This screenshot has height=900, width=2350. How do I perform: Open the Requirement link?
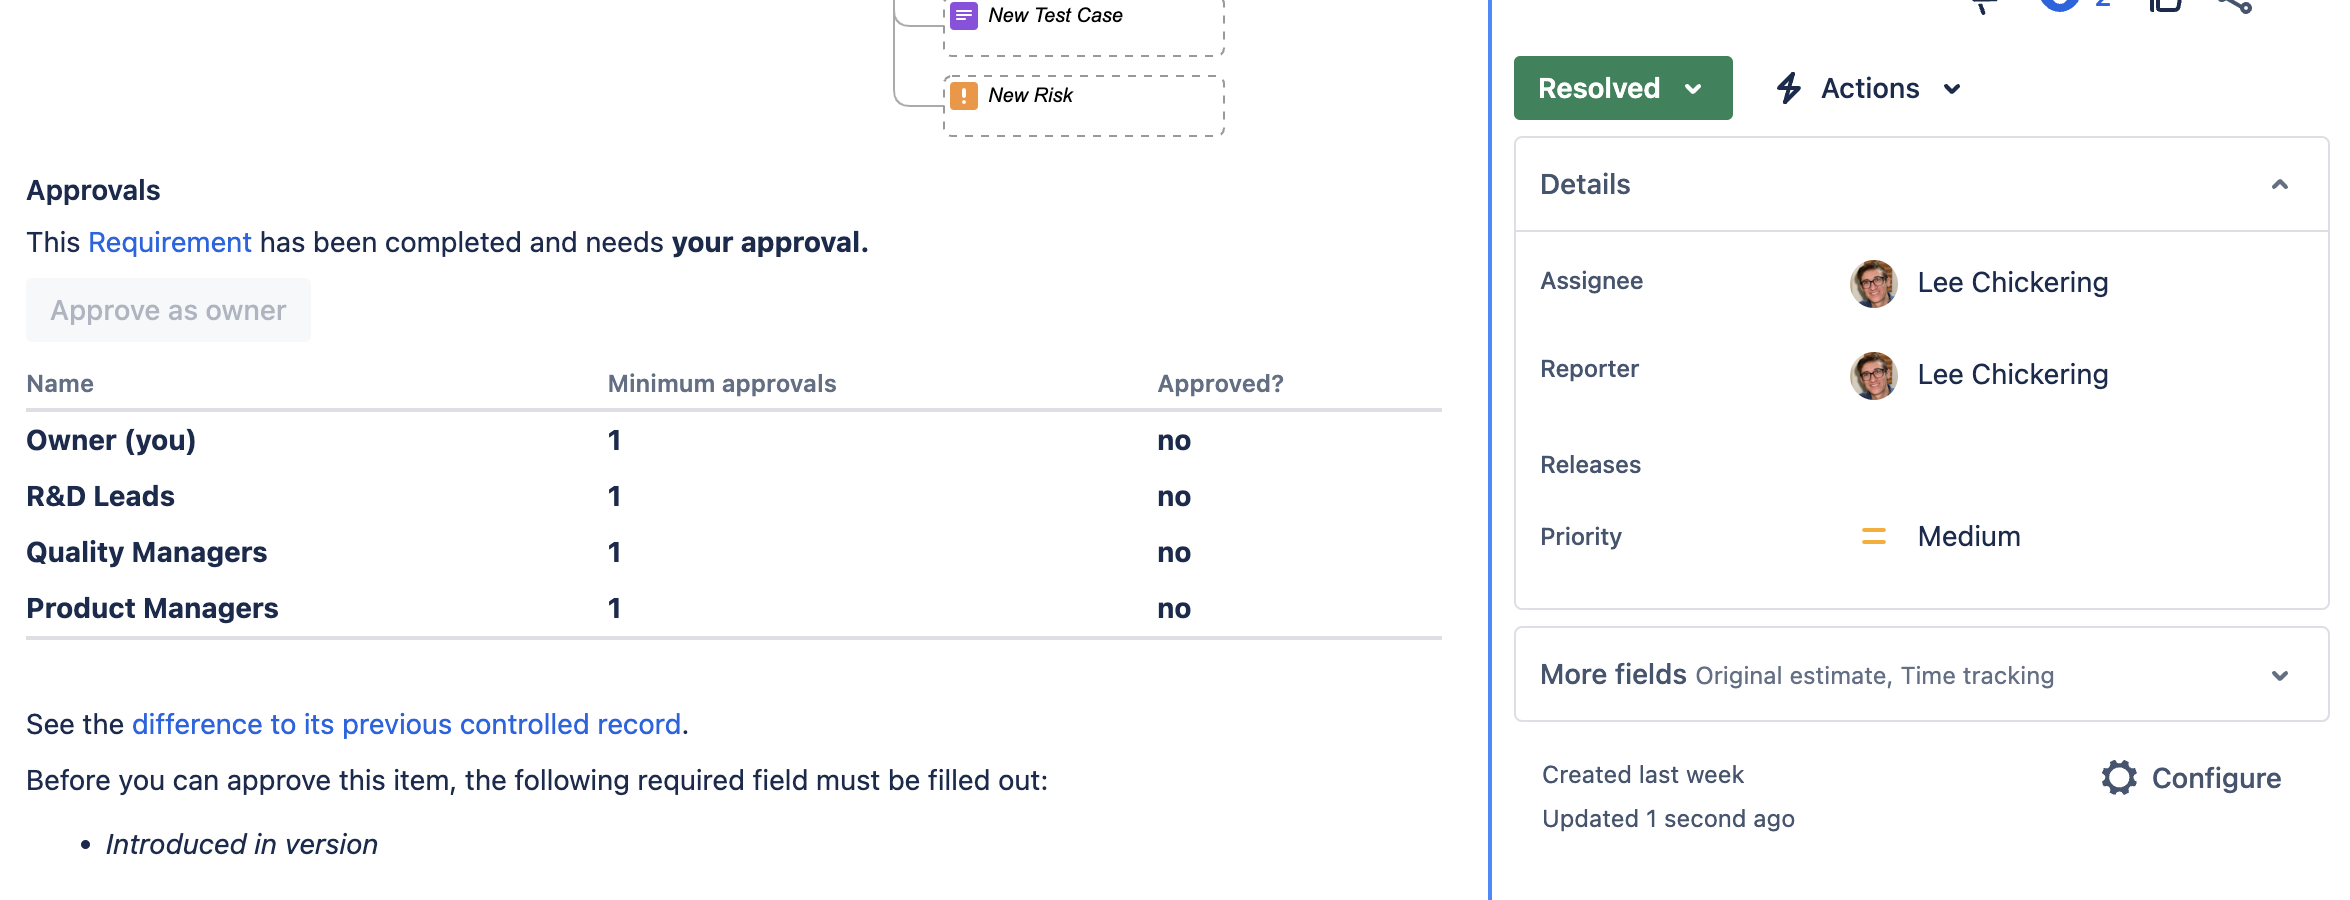[x=169, y=243]
